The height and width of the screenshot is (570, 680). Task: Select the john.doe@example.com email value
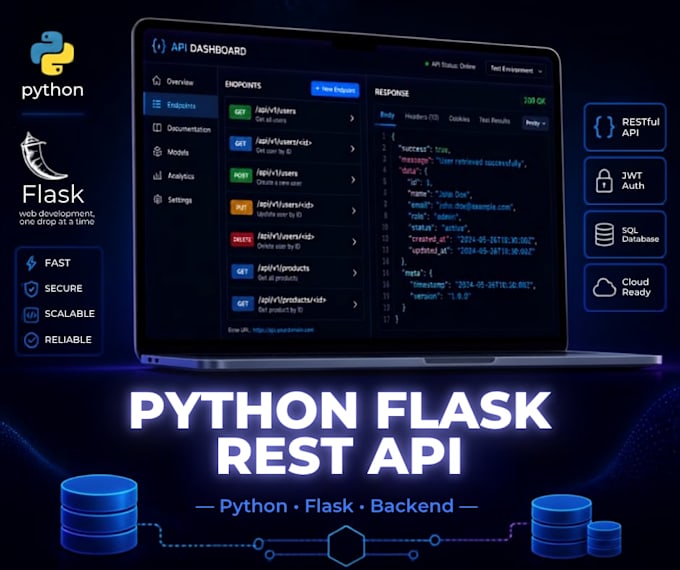tap(475, 206)
